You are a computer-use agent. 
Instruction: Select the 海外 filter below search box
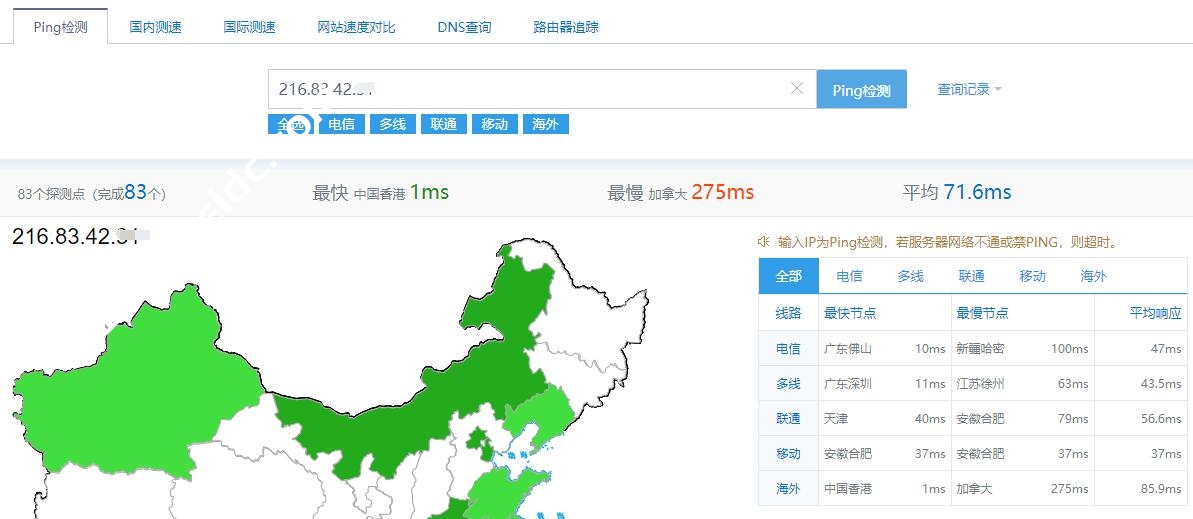coord(546,124)
